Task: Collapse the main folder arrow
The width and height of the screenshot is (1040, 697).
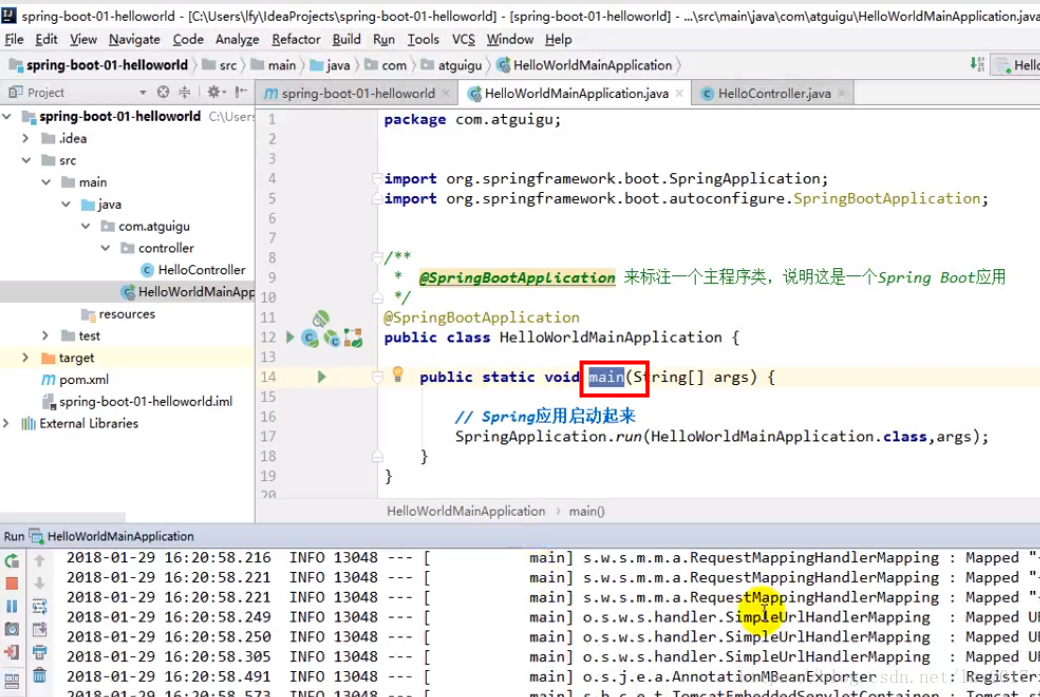Action: click(x=46, y=182)
